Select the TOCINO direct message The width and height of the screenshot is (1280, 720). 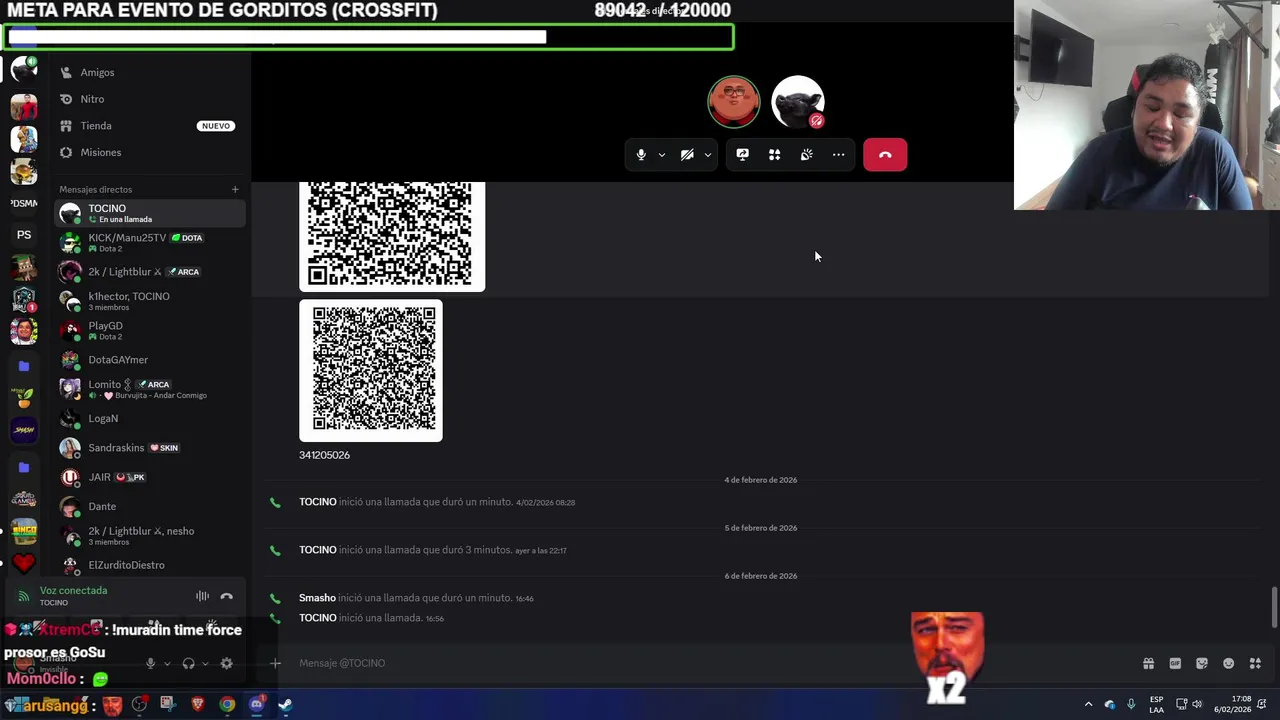click(x=150, y=213)
